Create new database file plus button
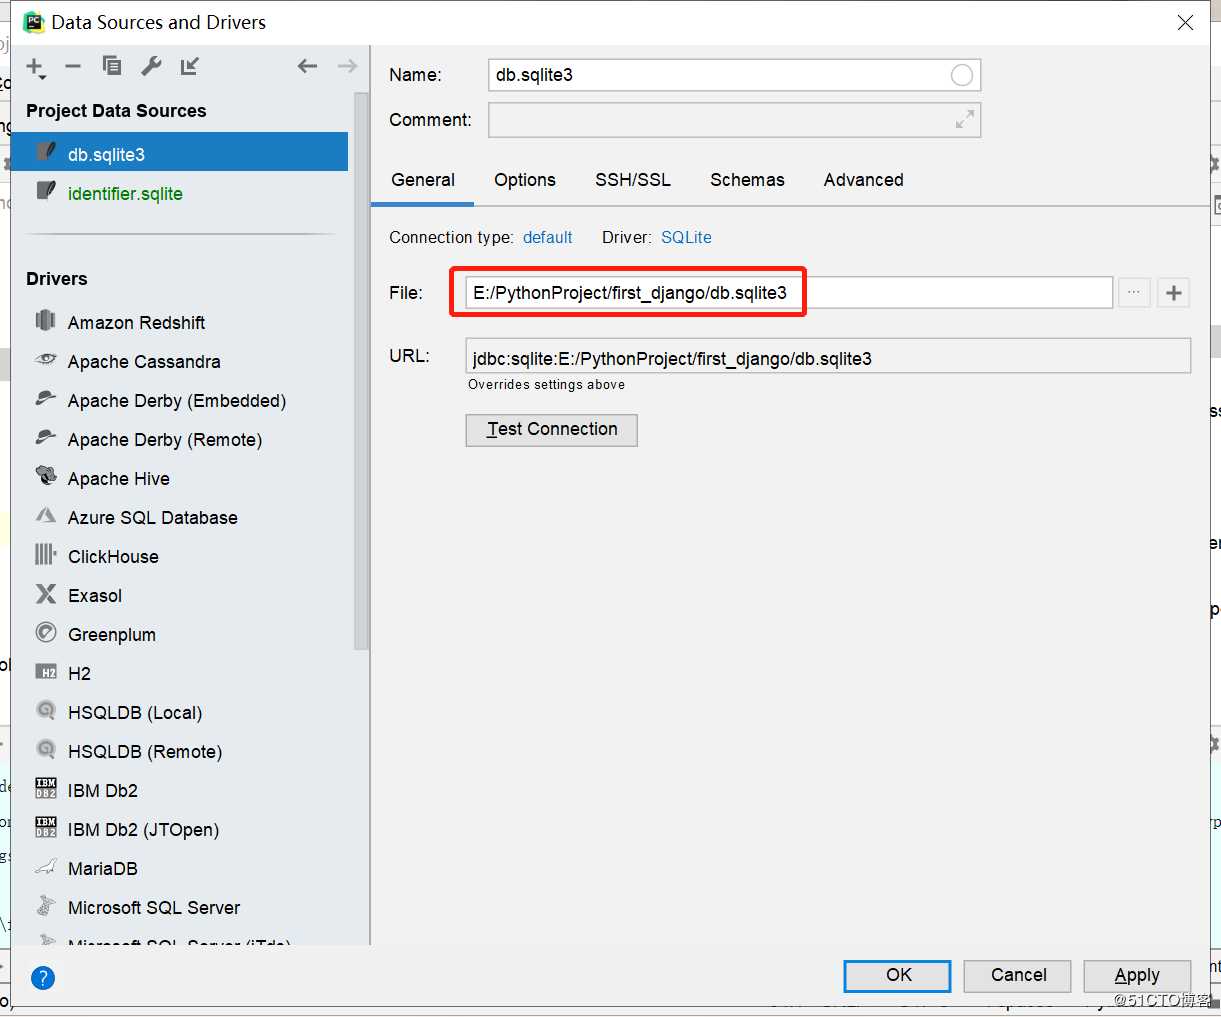Screen dimensions: 1221x1017 (1174, 293)
